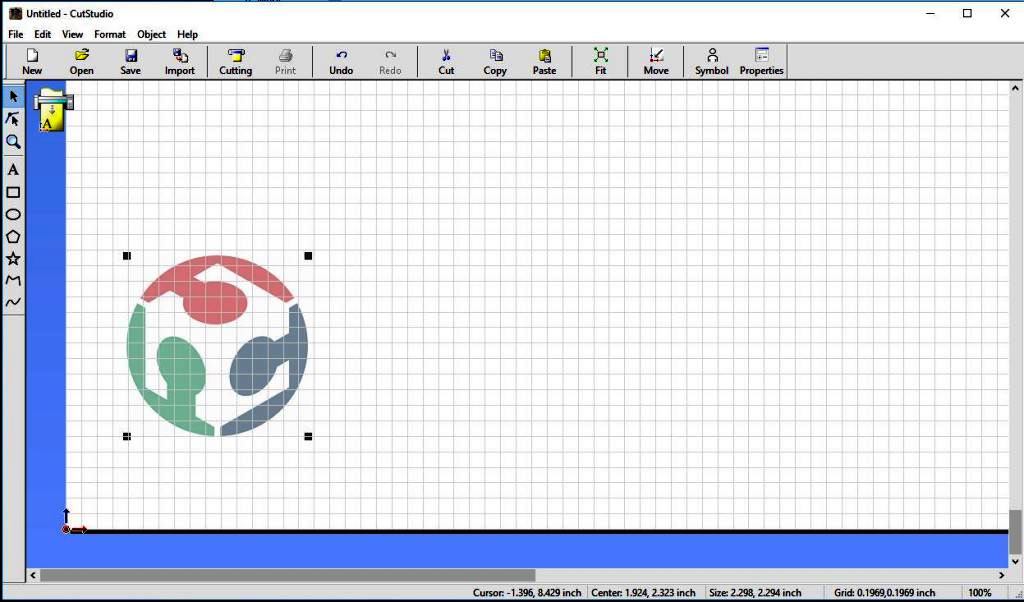Image resolution: width=1024 pixels, height=602 pixels.
Task: Select the freehand curve tool
Action: (13, 302)
